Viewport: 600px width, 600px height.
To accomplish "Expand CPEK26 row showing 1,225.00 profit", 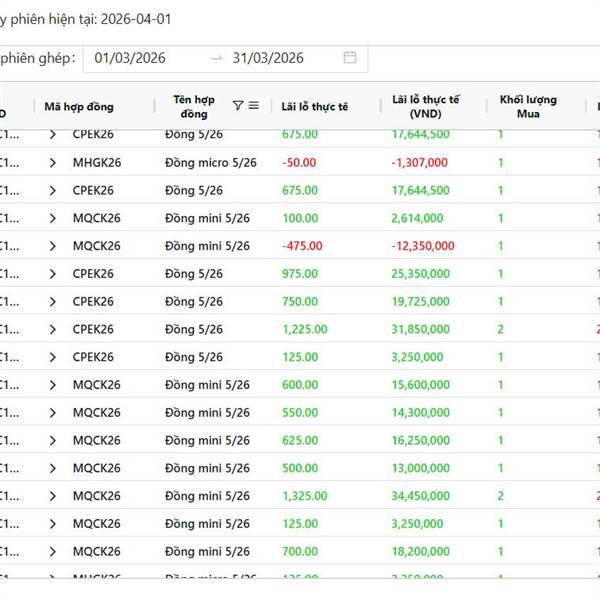I will [x=53, y=329].
